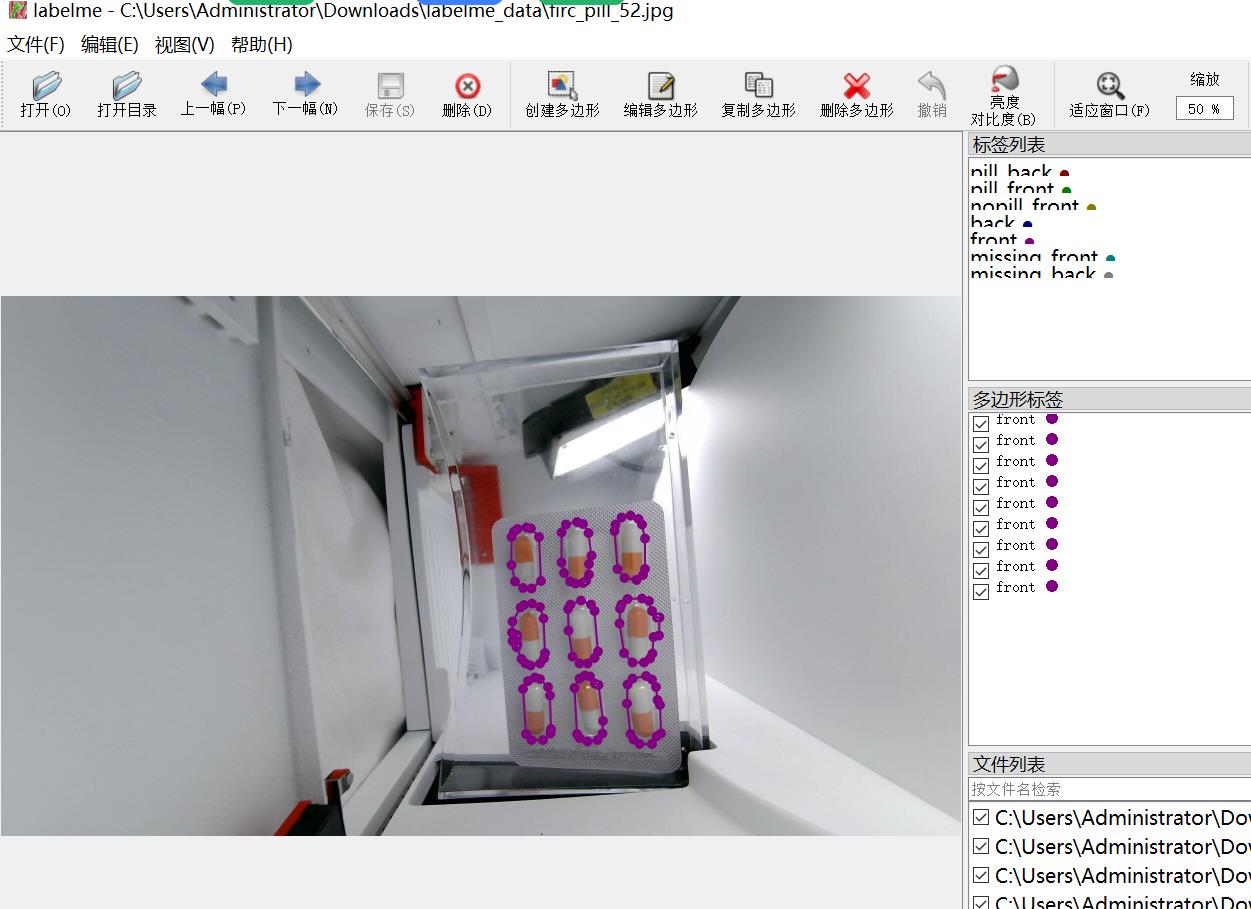Select Edit Polygons (编辑多边形) tool
Screen dimensions: 1251x909
click(x=660, y=94)
